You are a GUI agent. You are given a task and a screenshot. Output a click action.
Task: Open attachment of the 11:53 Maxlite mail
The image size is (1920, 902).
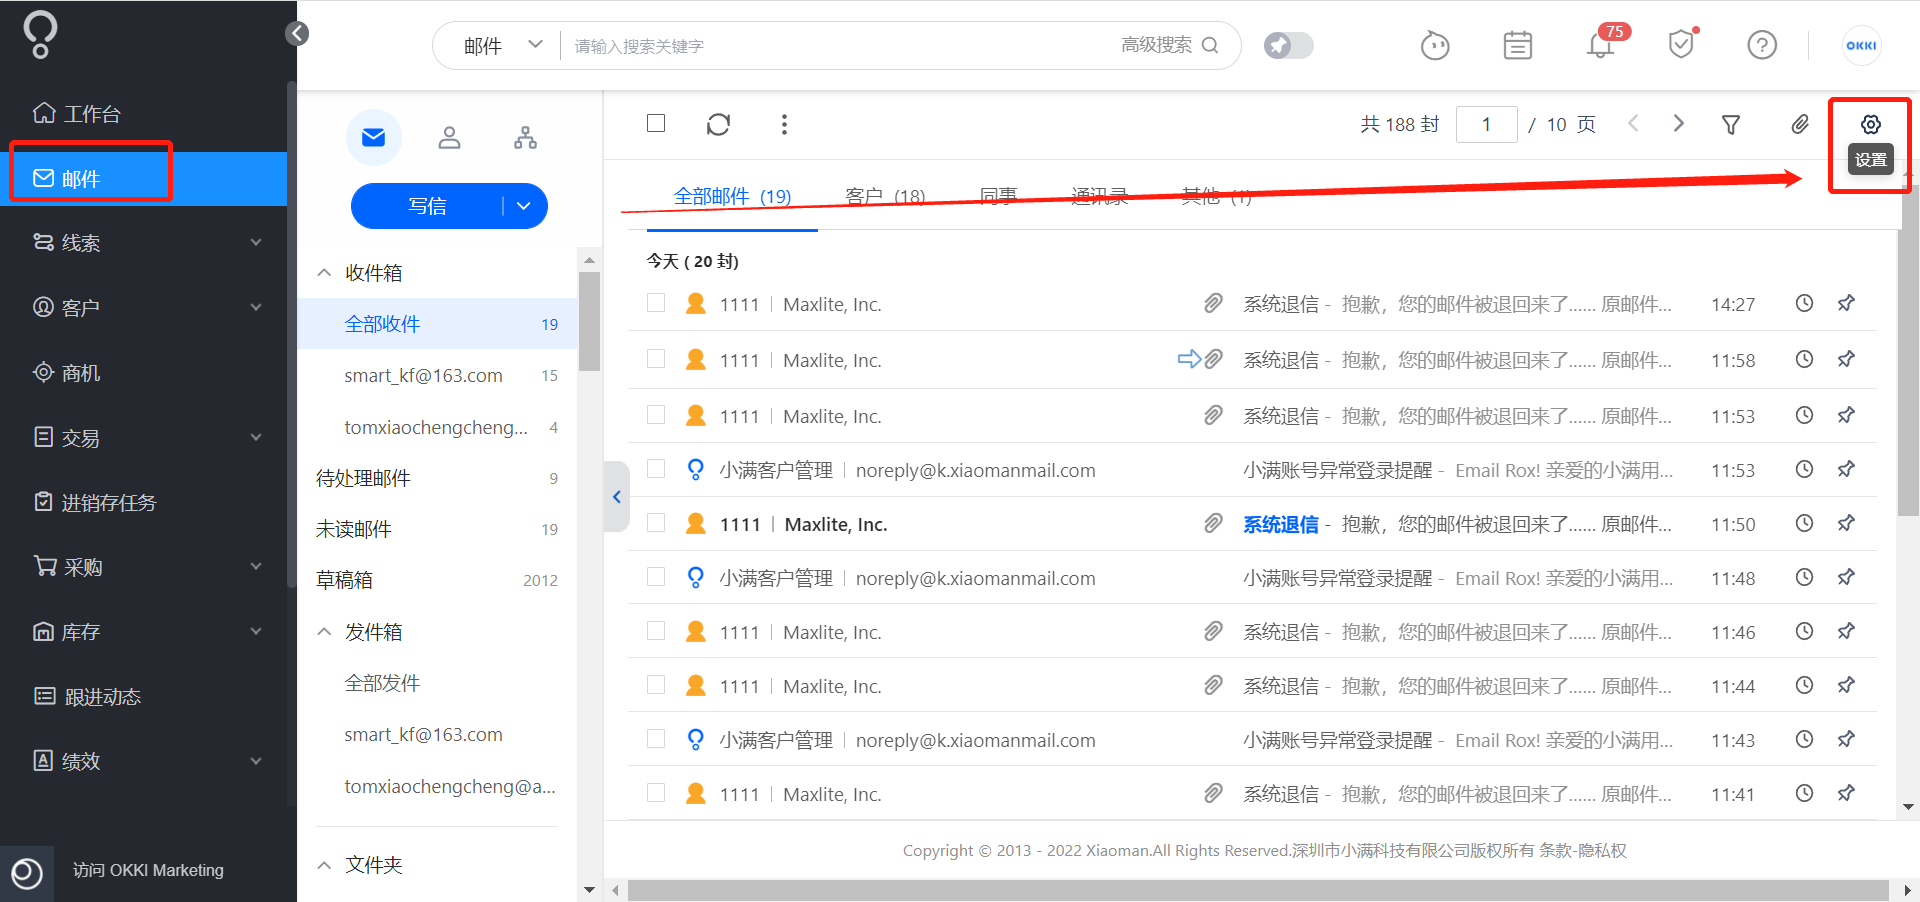pos(1213,415)
